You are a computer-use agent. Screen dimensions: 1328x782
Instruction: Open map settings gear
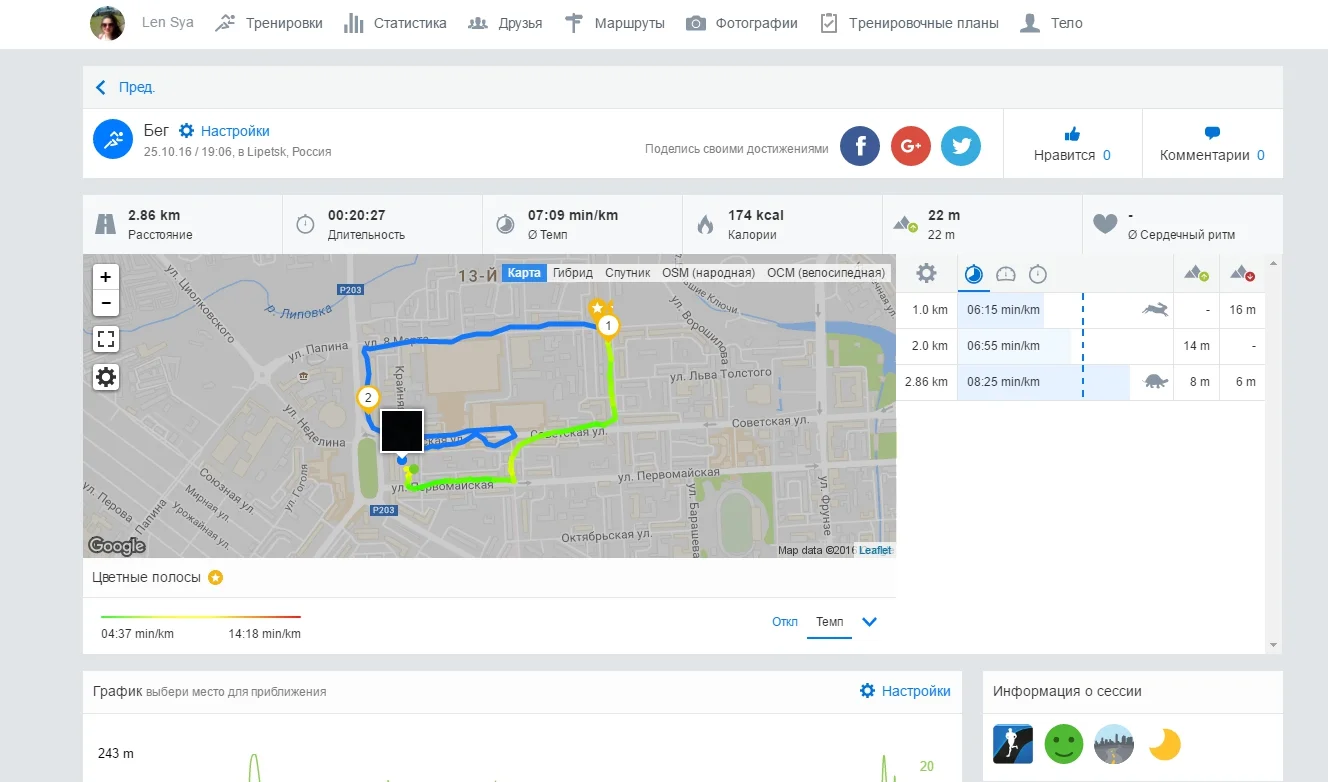(x=106, y=377)
